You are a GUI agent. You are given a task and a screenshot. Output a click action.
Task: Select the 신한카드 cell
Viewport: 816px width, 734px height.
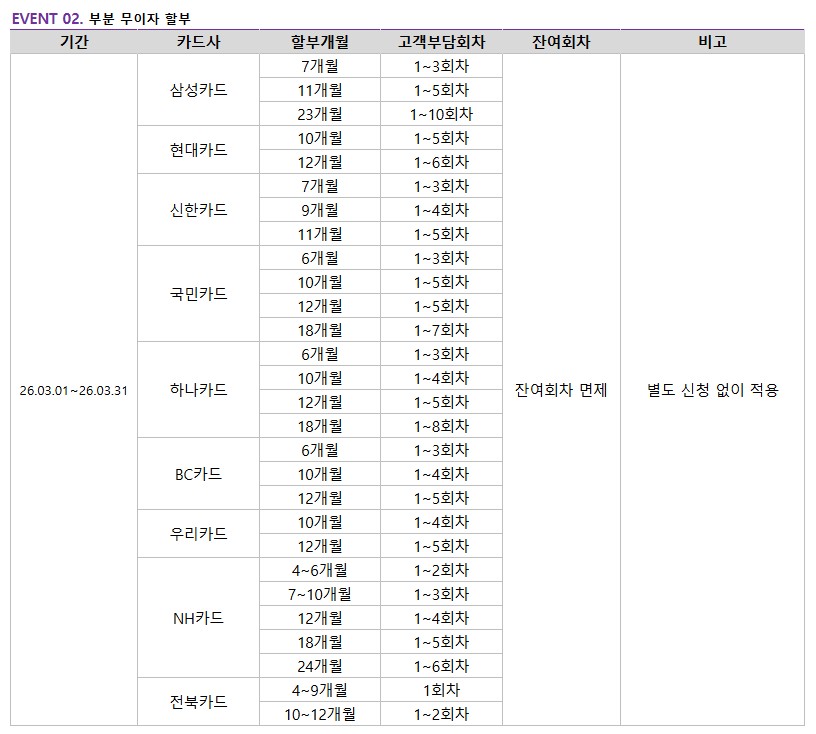pyautogui.click(x=198, y=210)
